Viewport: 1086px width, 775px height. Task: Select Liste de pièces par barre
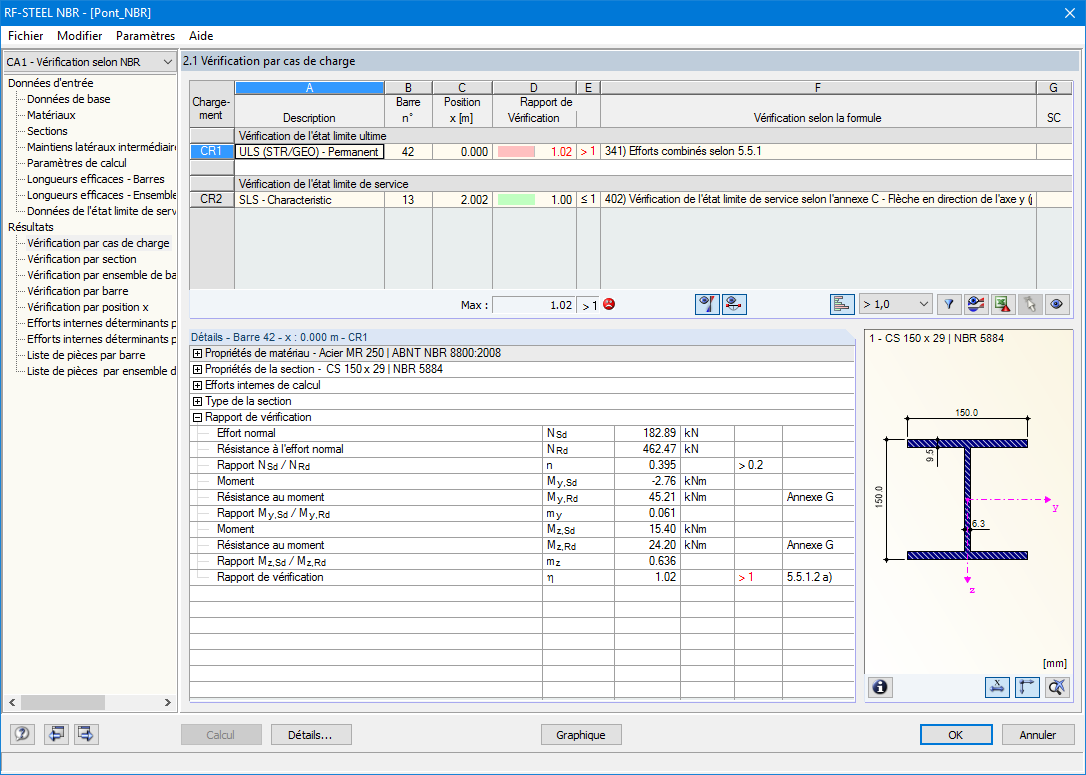pos(86,355)
